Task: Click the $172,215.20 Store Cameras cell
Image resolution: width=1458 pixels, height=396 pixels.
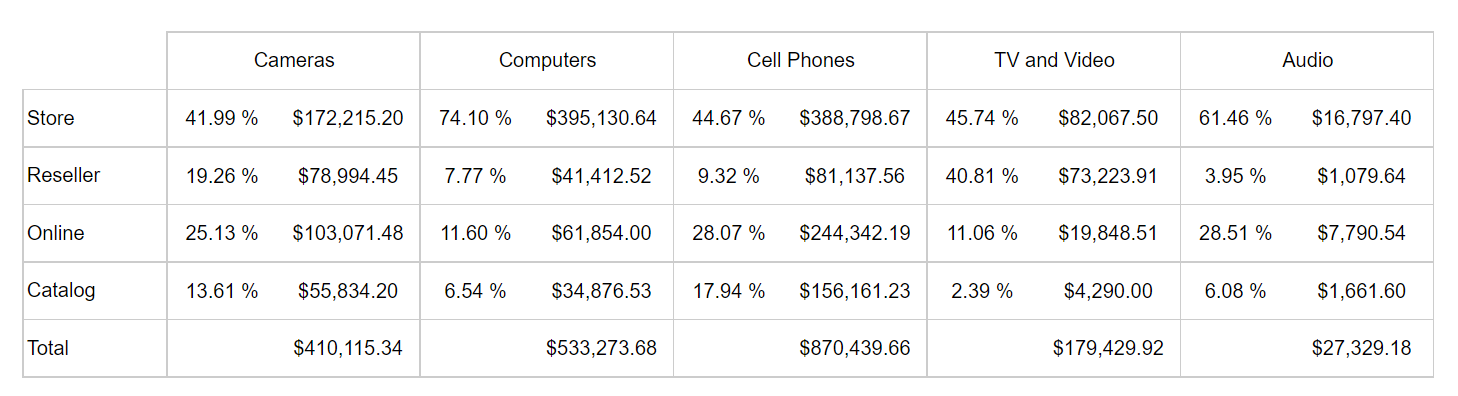Action: coord(348,118)
